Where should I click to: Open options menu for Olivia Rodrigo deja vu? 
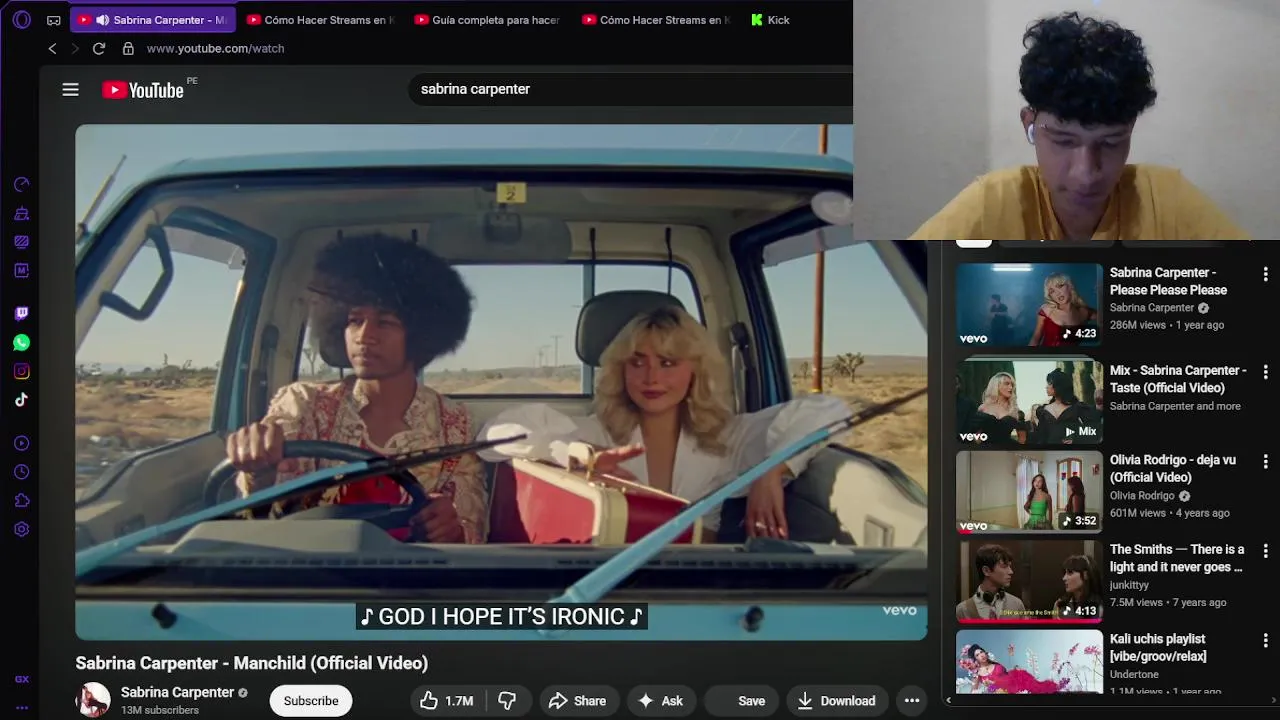point(1265,461)
